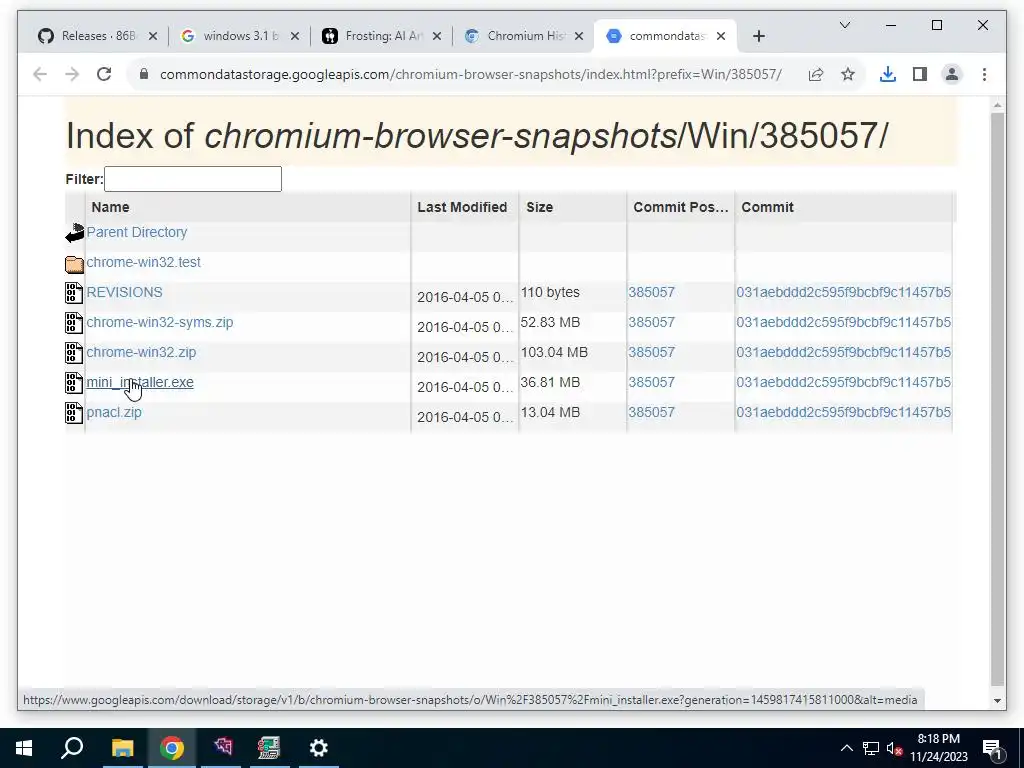Screen dimensions: 1024x768
Task: Click the file icon beside pnacl.zip
Action: point(74,413)
